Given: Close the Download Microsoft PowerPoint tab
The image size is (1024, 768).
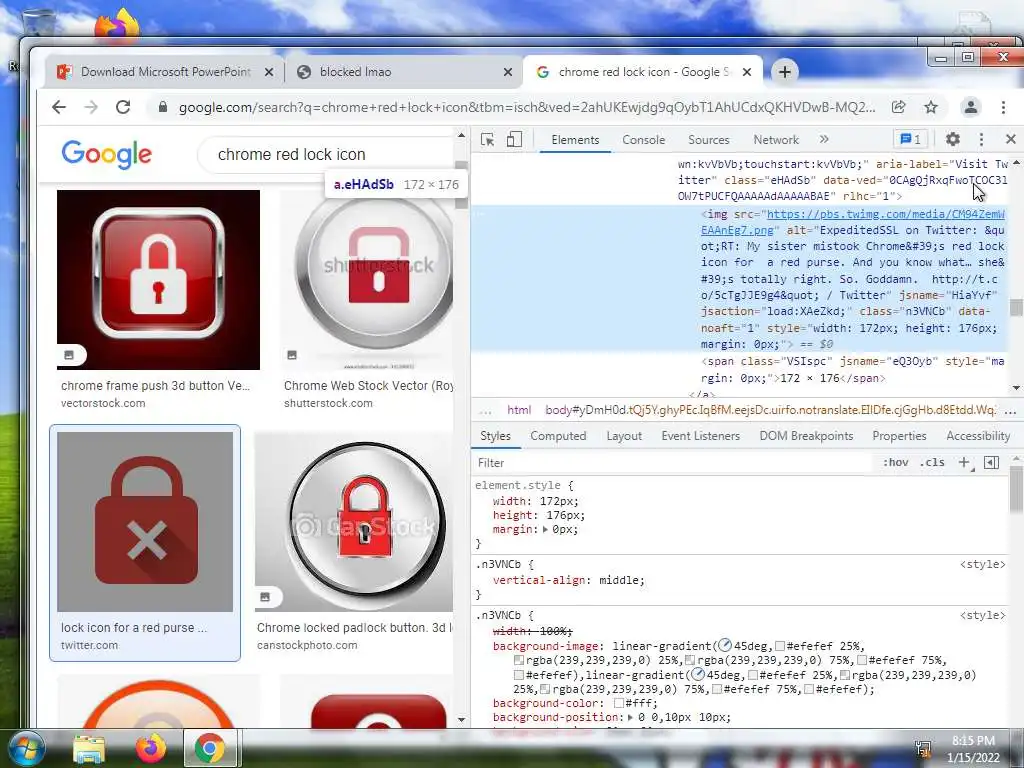Looking at the screenshot, I should (x=268, y=72).
